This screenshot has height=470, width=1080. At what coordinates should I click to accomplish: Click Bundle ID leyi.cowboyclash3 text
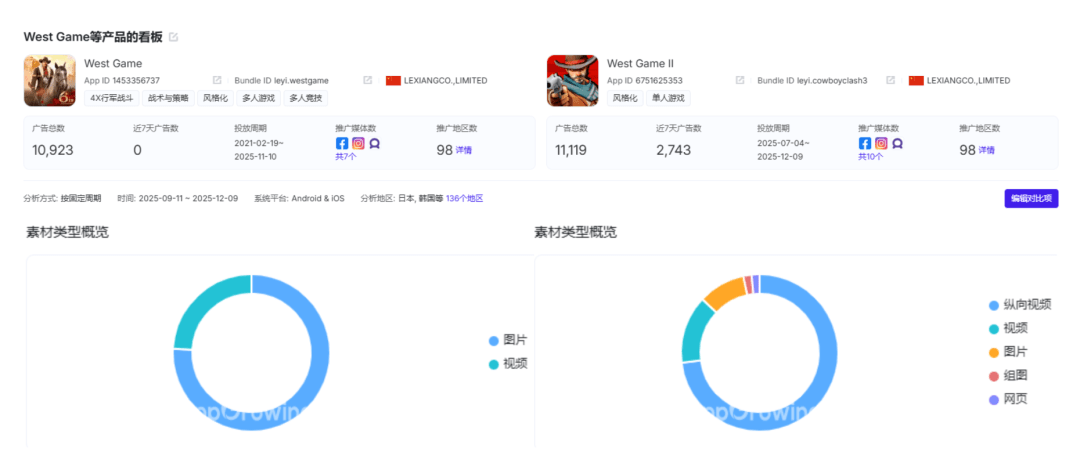[812, 81]
